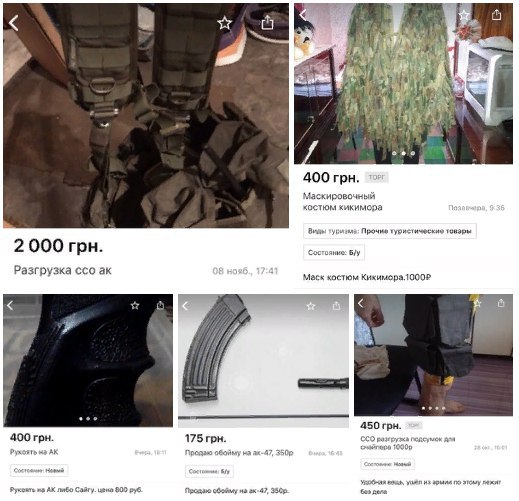Star the 175 грн. magazine listing

pyautogui.click(x=311, y=306)
